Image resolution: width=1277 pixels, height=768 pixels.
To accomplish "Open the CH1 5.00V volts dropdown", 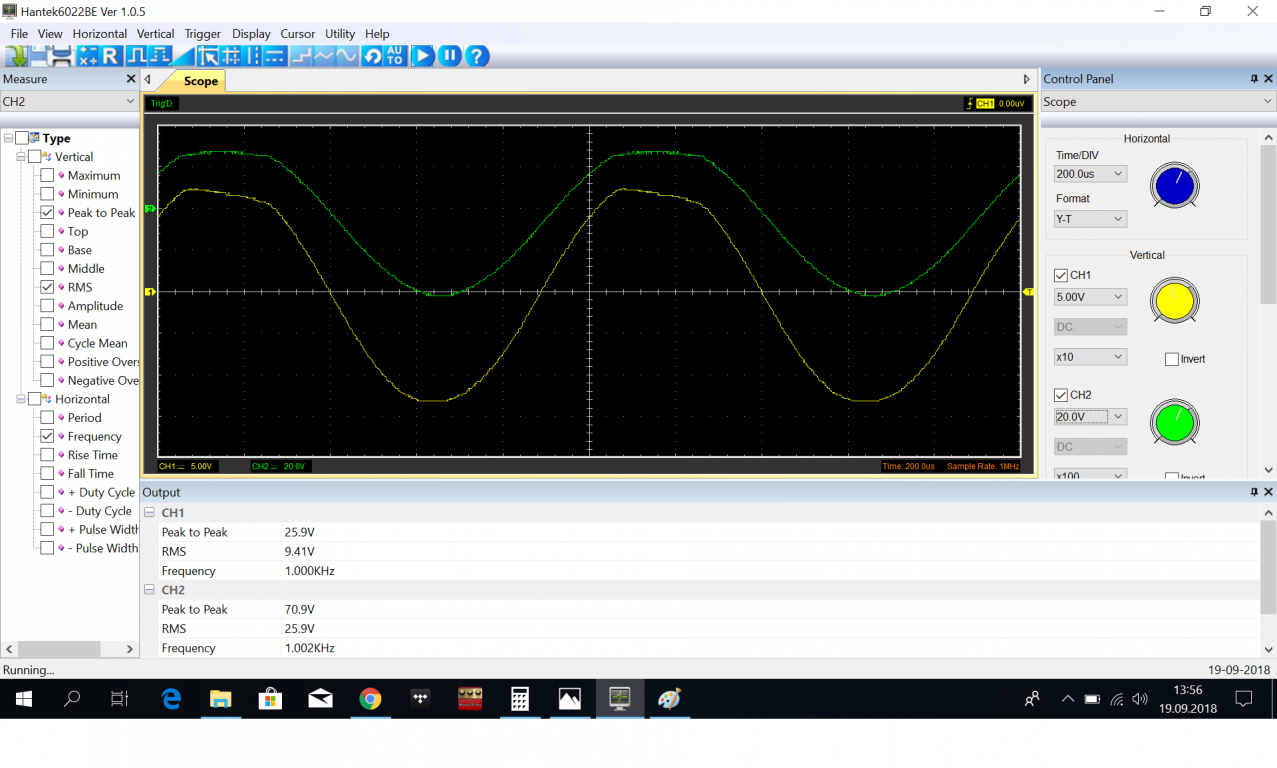I will click(1090, 297).
